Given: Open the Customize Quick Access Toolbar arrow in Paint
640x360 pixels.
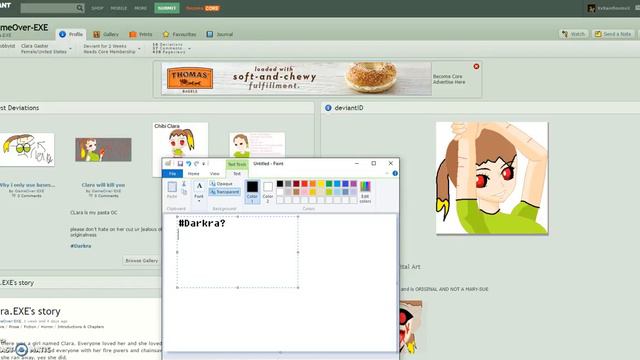Looking at the screenshot, I should click(203, 164).
